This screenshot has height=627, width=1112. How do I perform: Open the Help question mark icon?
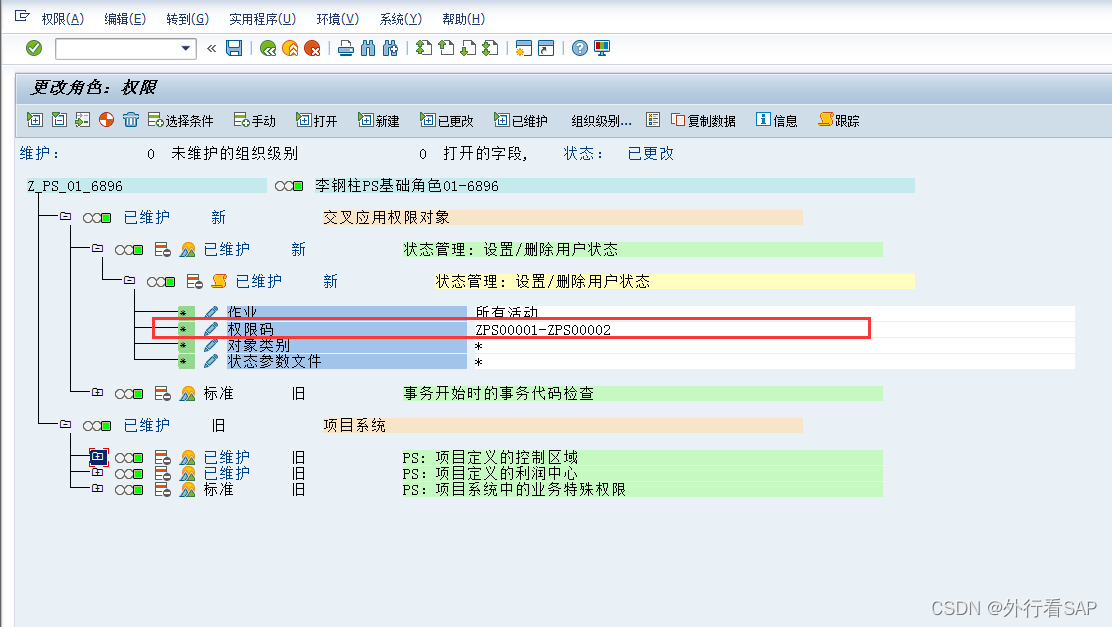pos(579,48)
